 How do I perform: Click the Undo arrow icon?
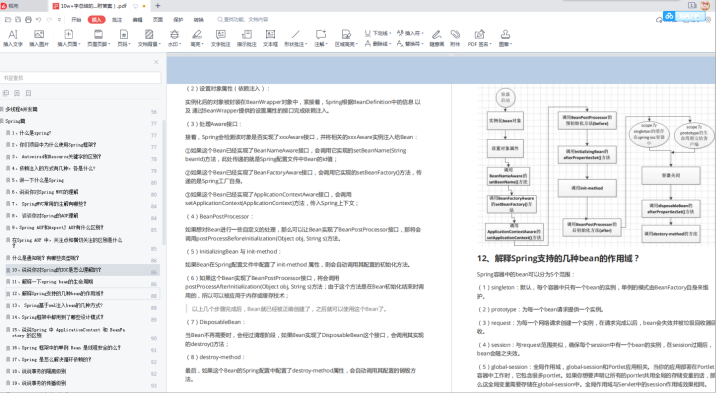(39, 20)
